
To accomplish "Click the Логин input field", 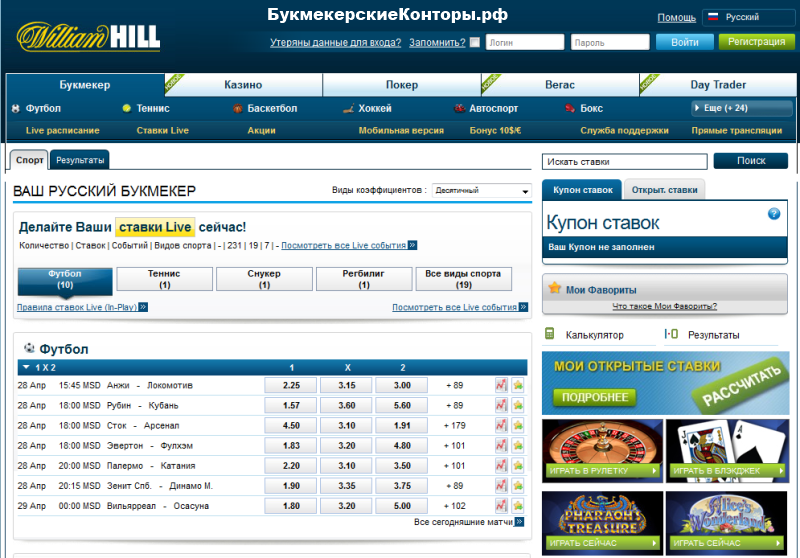I will click(525, 42).
